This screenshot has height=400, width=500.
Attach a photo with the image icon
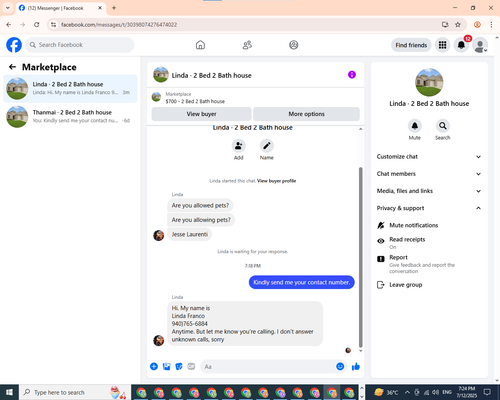[166, 367]
